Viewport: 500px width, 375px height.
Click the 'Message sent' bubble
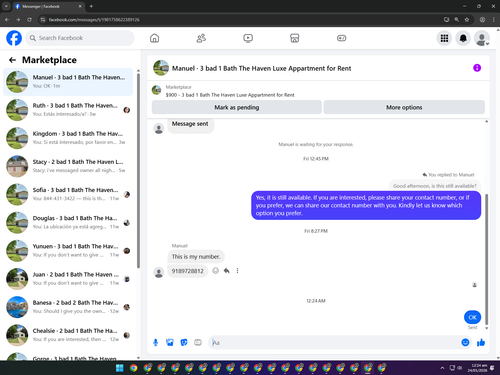point(190,125)
